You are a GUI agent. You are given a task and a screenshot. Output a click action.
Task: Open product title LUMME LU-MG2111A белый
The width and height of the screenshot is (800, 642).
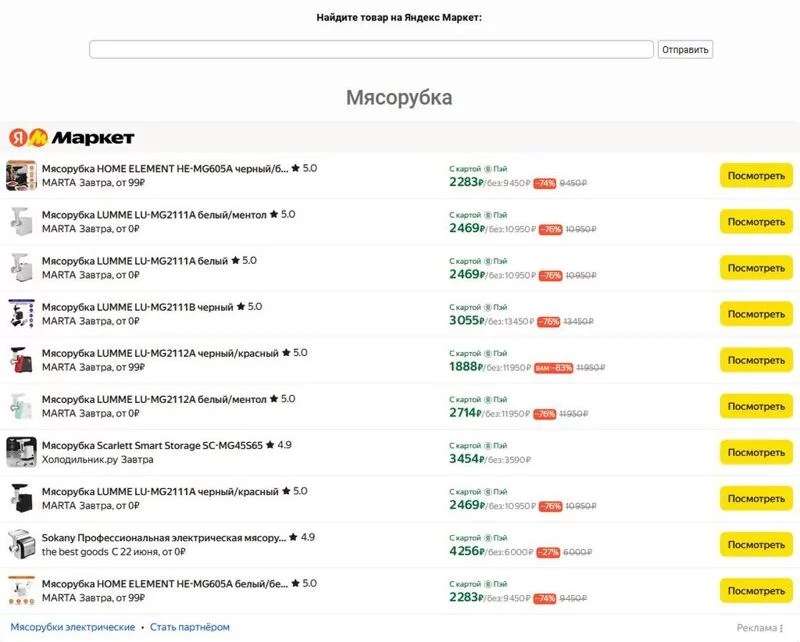click(x=135, y=261)
